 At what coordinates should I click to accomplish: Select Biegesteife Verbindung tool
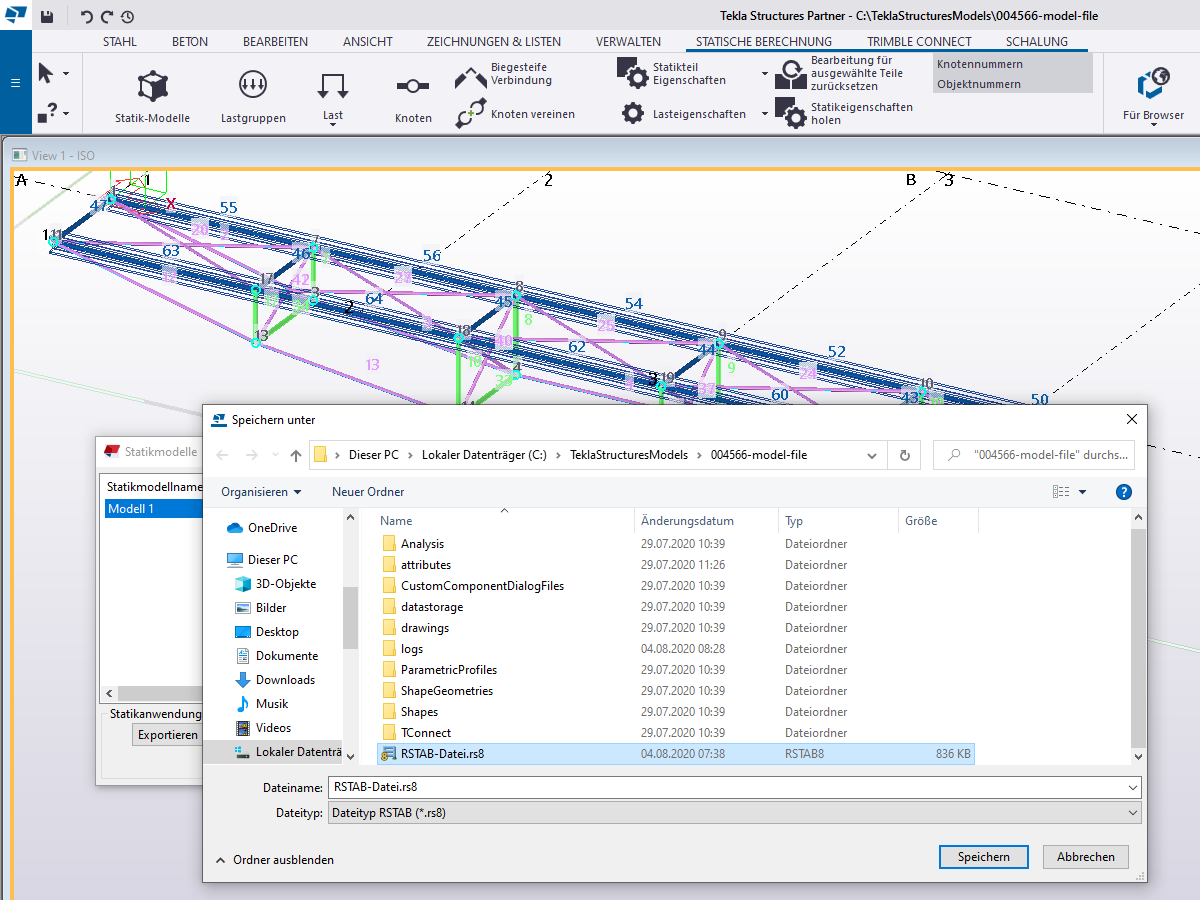point(504,74)
